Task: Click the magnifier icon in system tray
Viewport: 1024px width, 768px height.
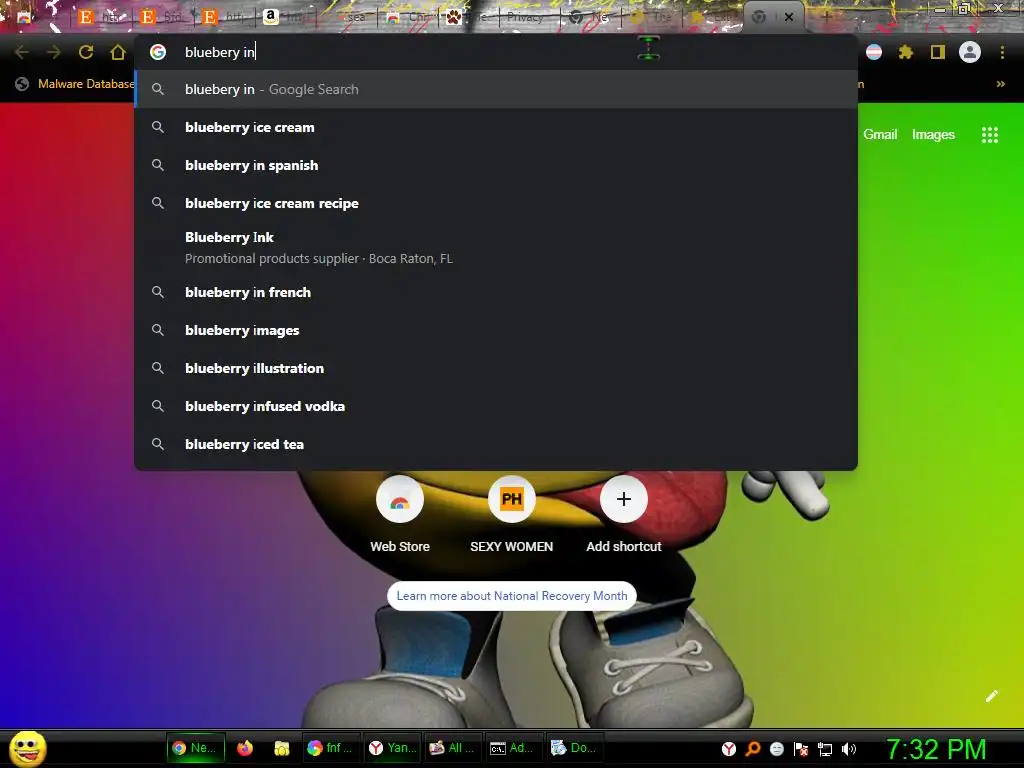Action: pos(753,749)
